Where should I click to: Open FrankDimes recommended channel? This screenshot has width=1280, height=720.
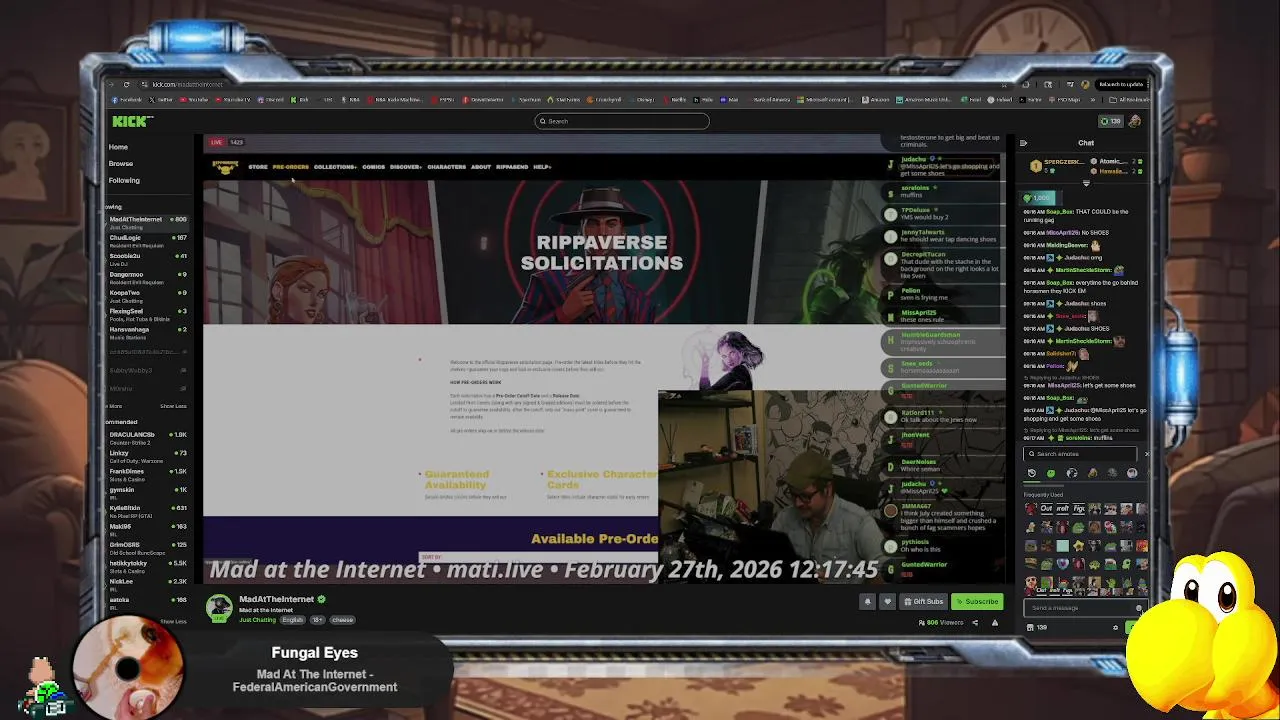(148, 474)
